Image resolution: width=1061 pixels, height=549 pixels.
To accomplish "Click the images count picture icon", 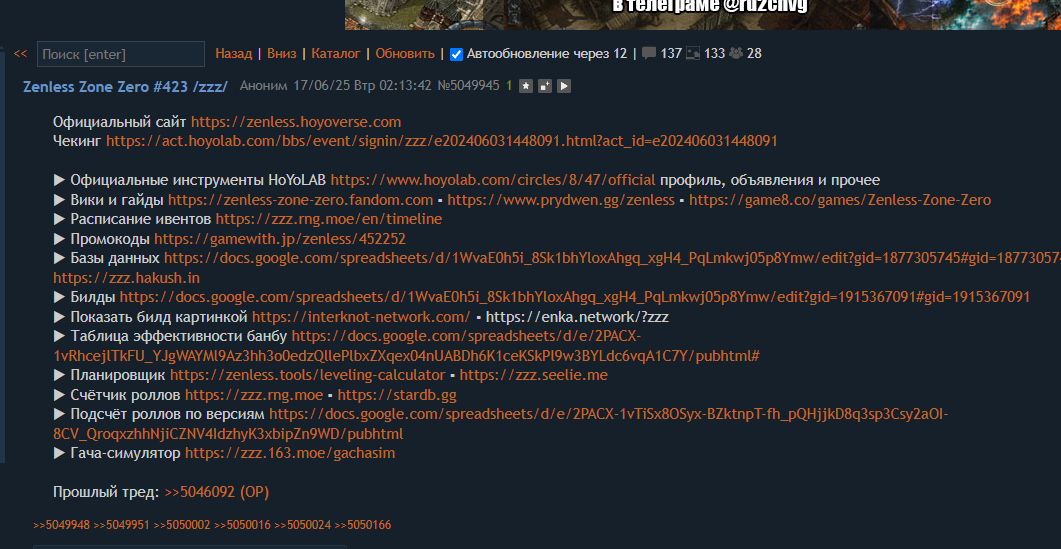I will tap(693, 53).
